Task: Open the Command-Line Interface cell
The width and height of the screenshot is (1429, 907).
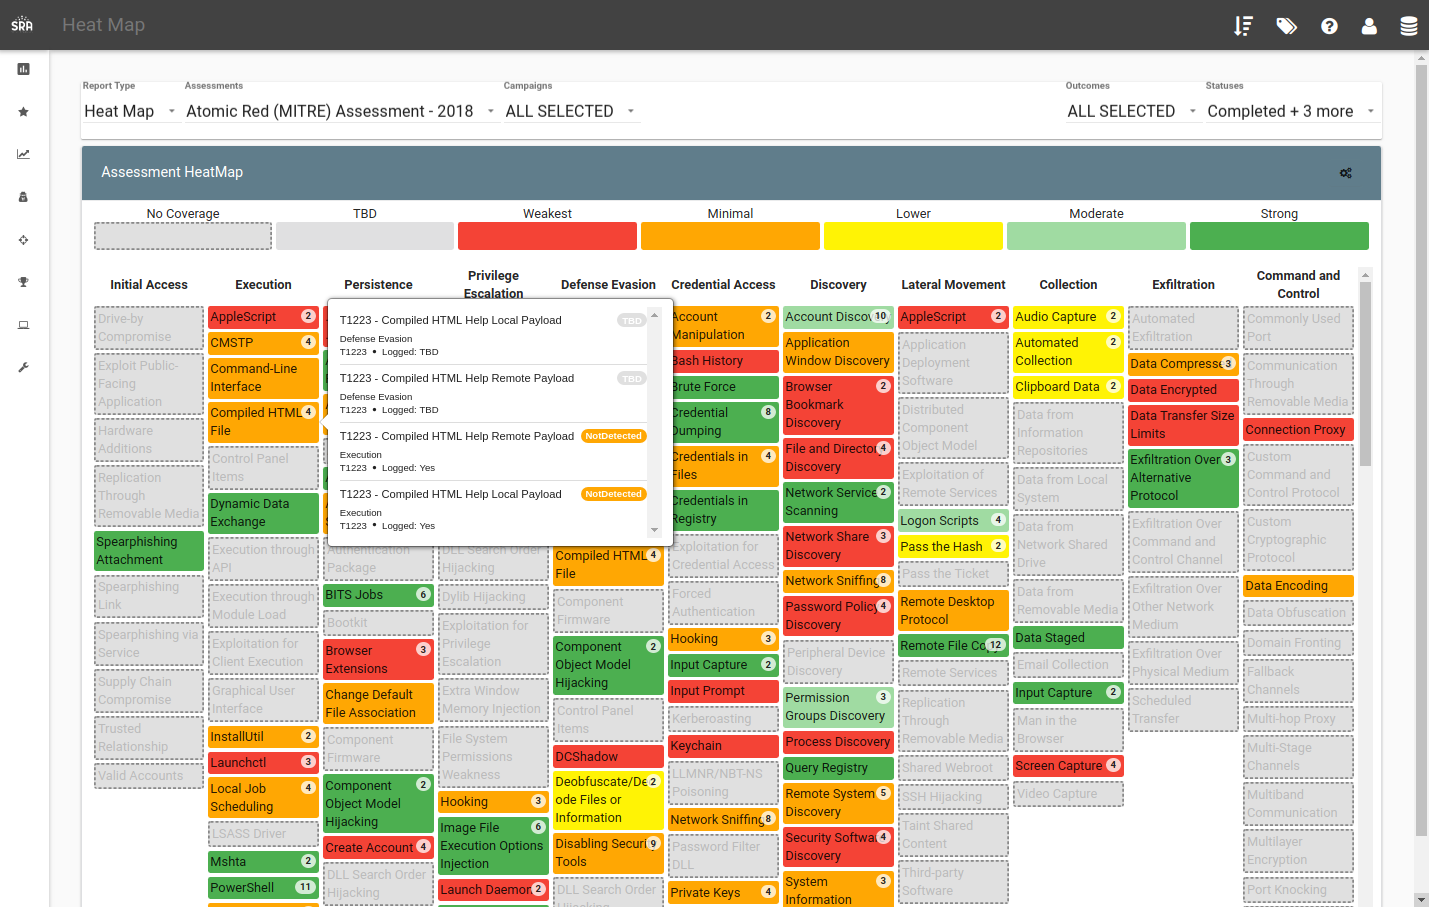Action: (263, 378)
